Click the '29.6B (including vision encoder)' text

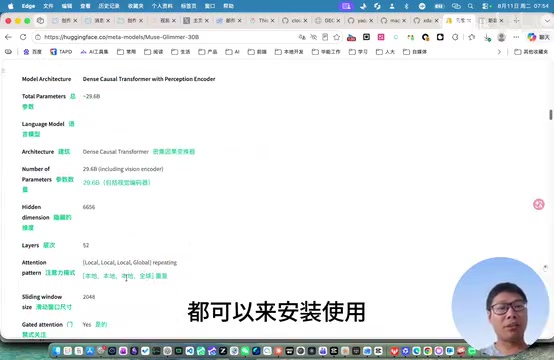coord(123,169)
